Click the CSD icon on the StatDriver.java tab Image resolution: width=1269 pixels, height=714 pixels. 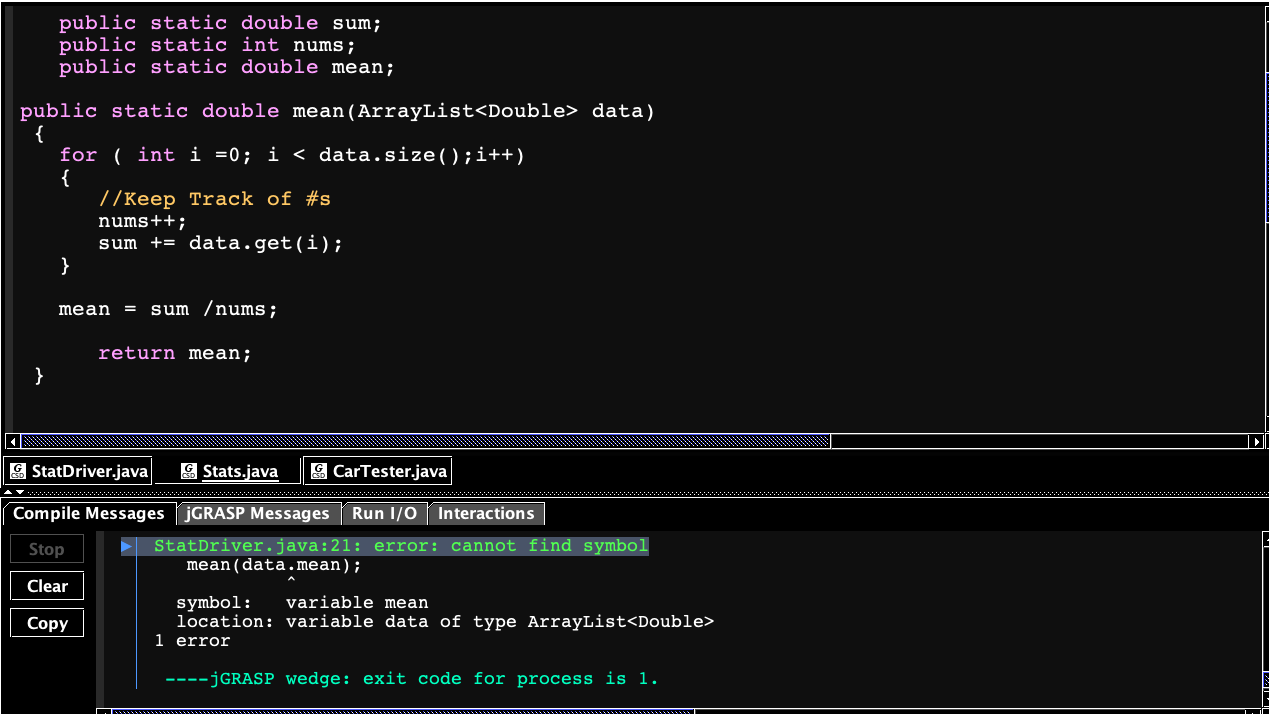18,471
